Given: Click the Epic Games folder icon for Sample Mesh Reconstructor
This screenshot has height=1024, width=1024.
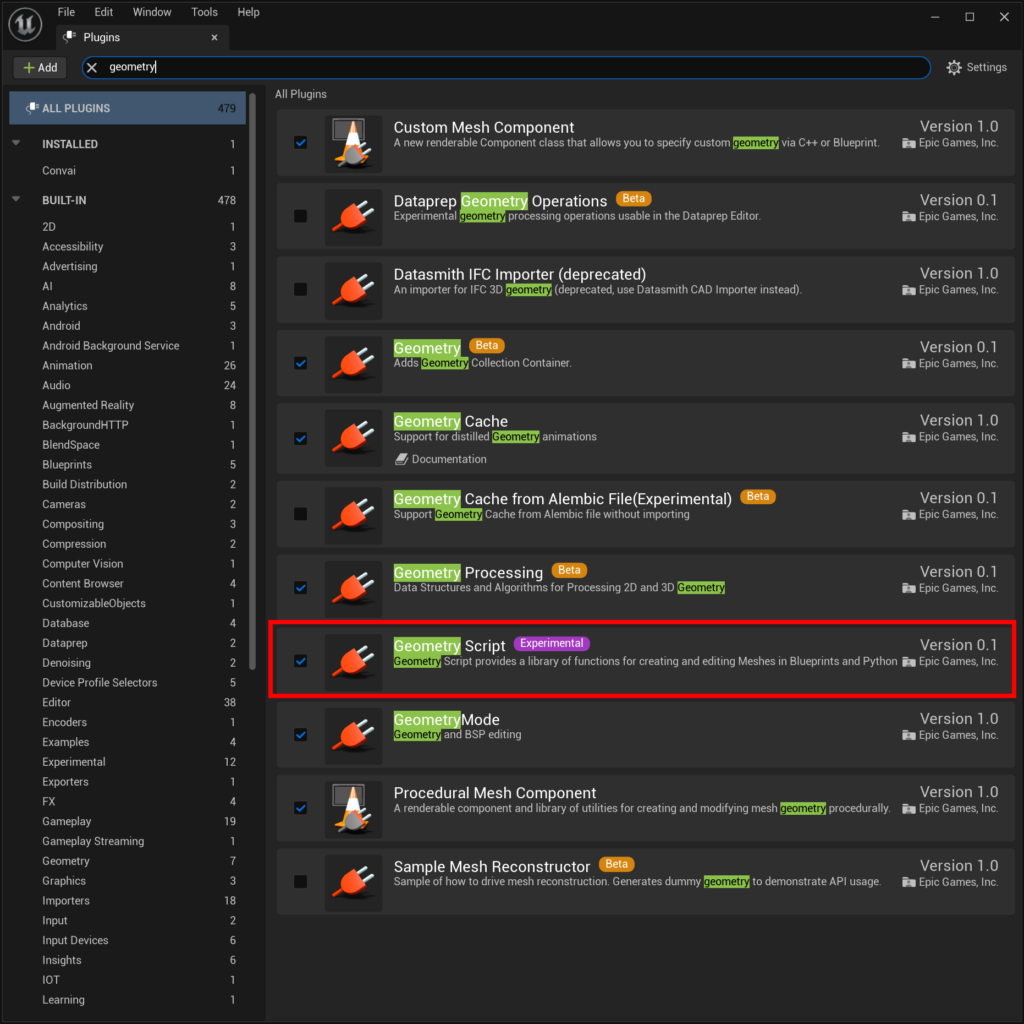Looking at the screenshot, I should (908, 882).
